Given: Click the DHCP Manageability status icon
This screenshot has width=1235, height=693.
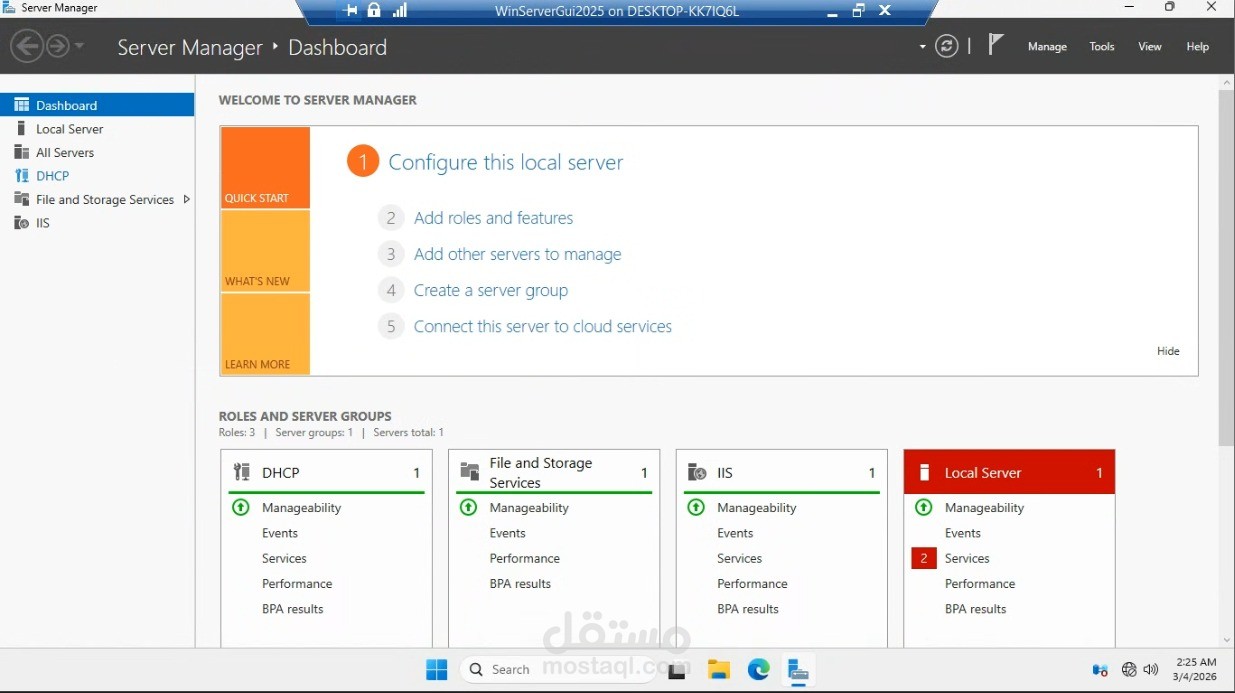Looking at the screenshot, I should (241, 507).
